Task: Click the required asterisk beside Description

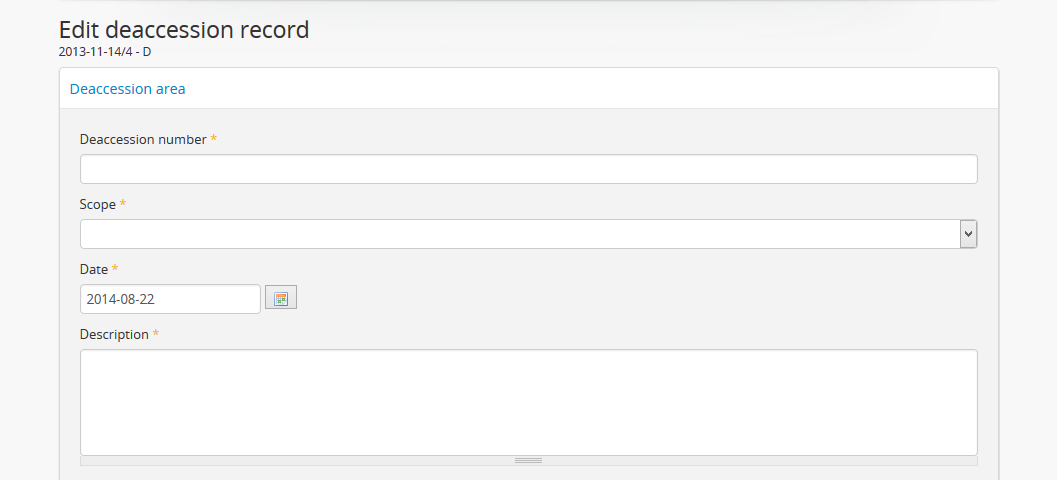Action: (x=156, y=334)
